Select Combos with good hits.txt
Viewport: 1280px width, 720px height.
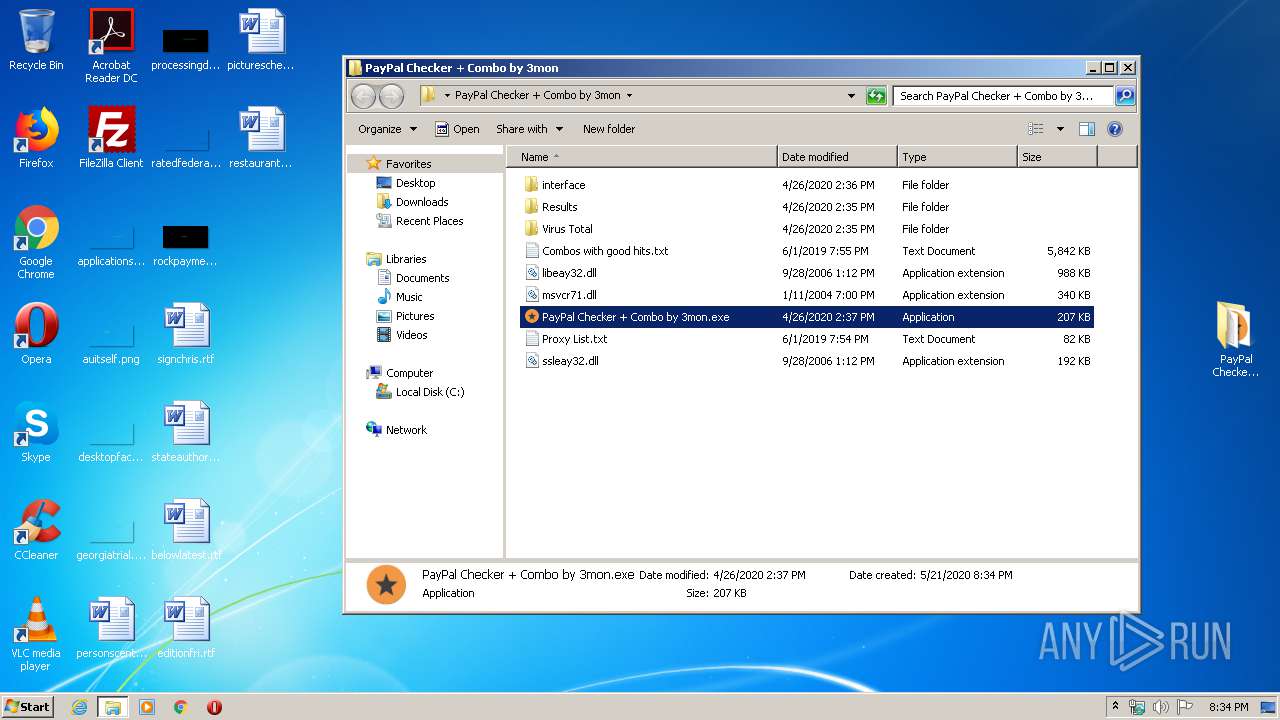pos(807,251)
